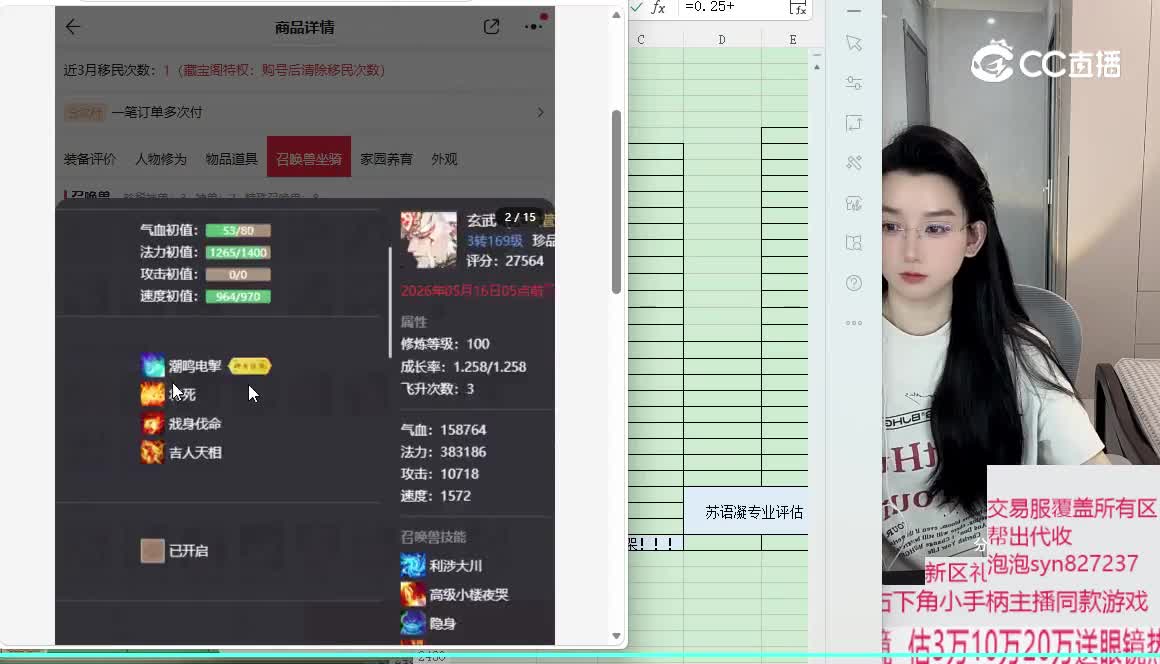Screen dimensions: 1160x664
Task: Click the 潮鸣电掣 skill icon
Action: click(x=152, y=366)
